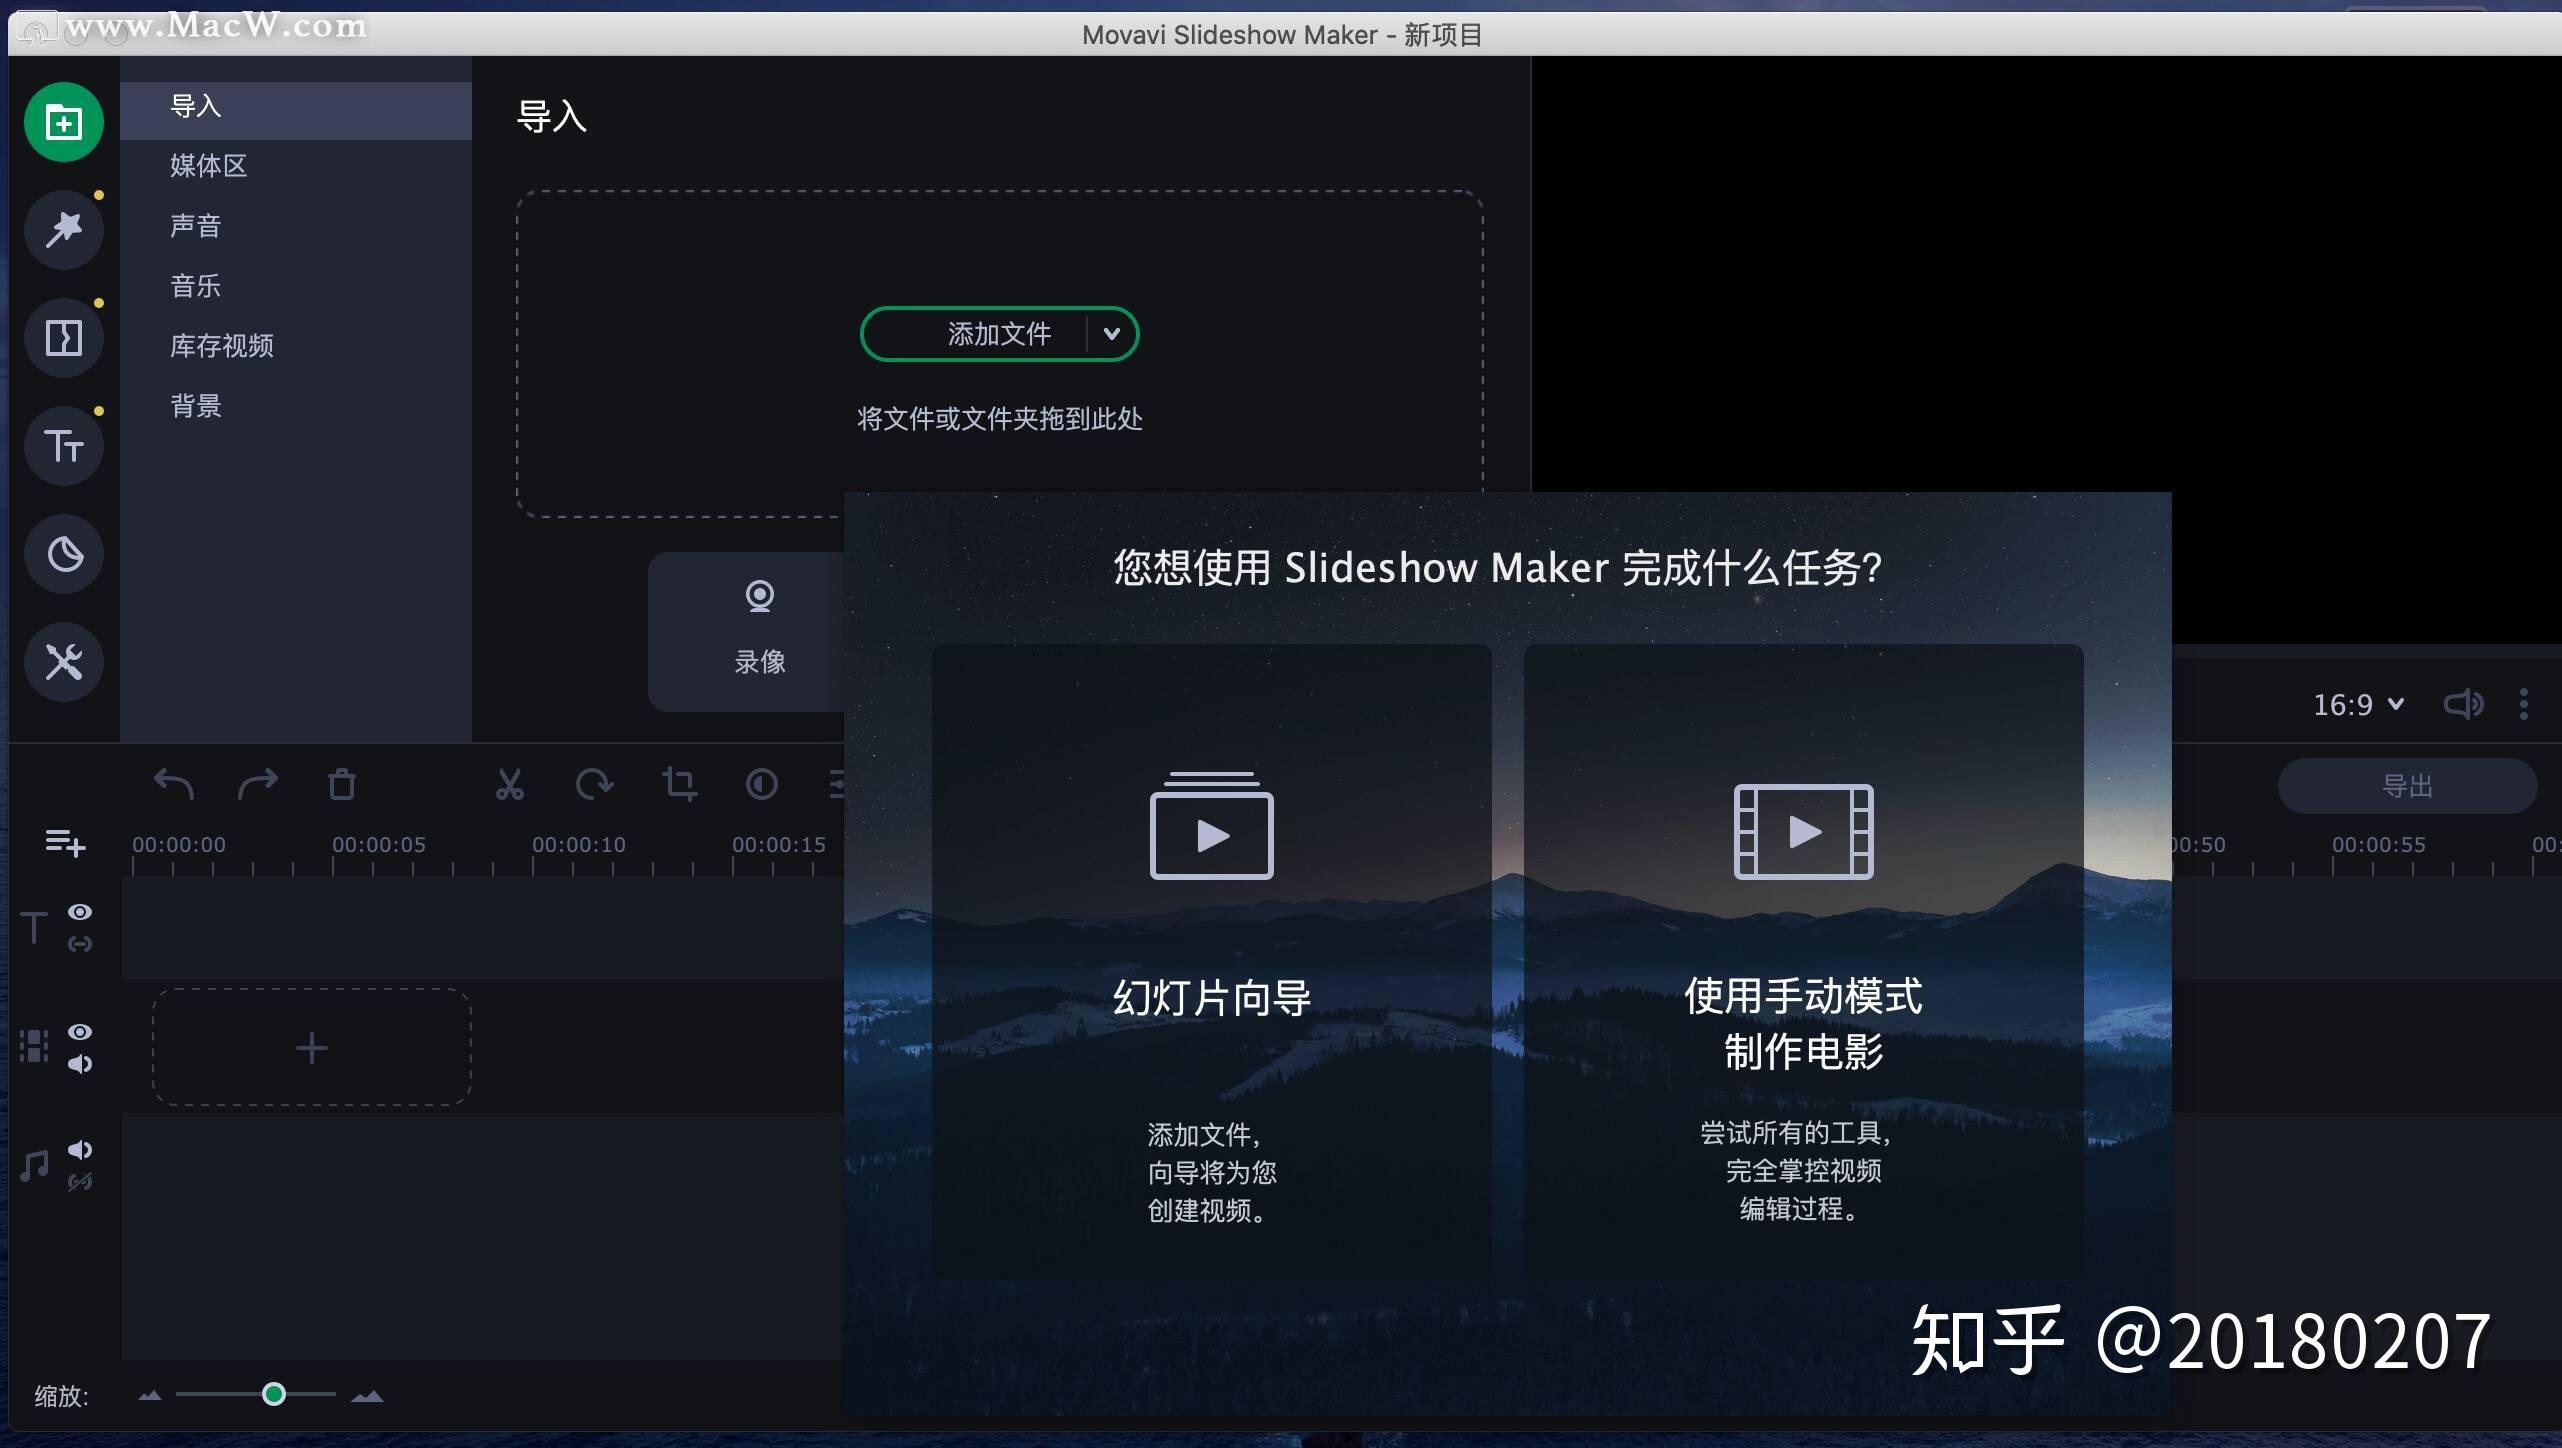Click the 00:00:55 timeline ruler mark
The width and height of the screenshot is (2562, 1448).
pyautogui.click(x=2379, y=845)
